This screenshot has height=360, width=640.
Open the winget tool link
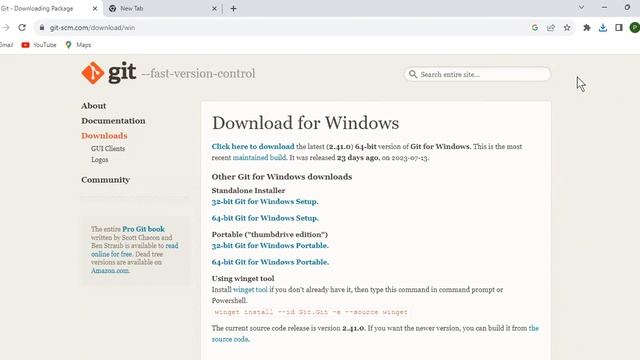point(250,290)
